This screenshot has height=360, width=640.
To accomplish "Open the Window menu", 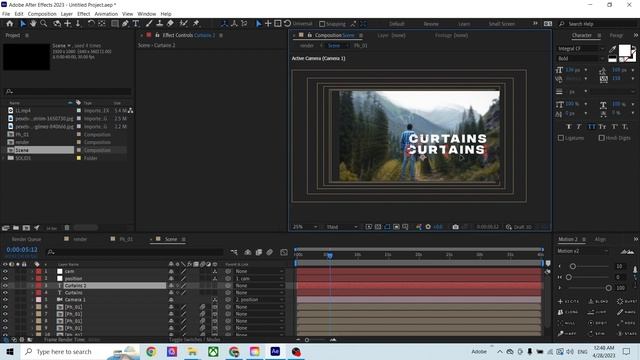I will point(147,14).
